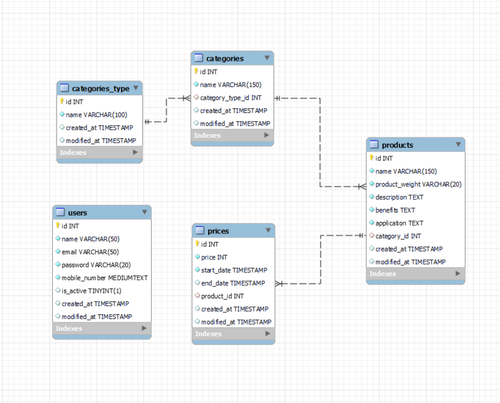Click foreign key icon of category_id
Screen dimensions: 500x403
(372, 236)
